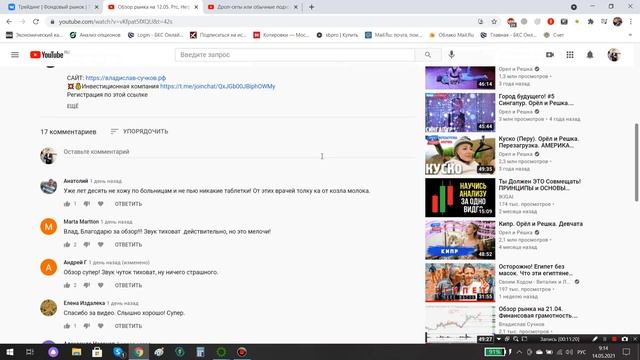Image resolution: width=640 pixels, height=360 pixels.
Task: Dislike Анатолий's comment
Action: pos(87,204)
